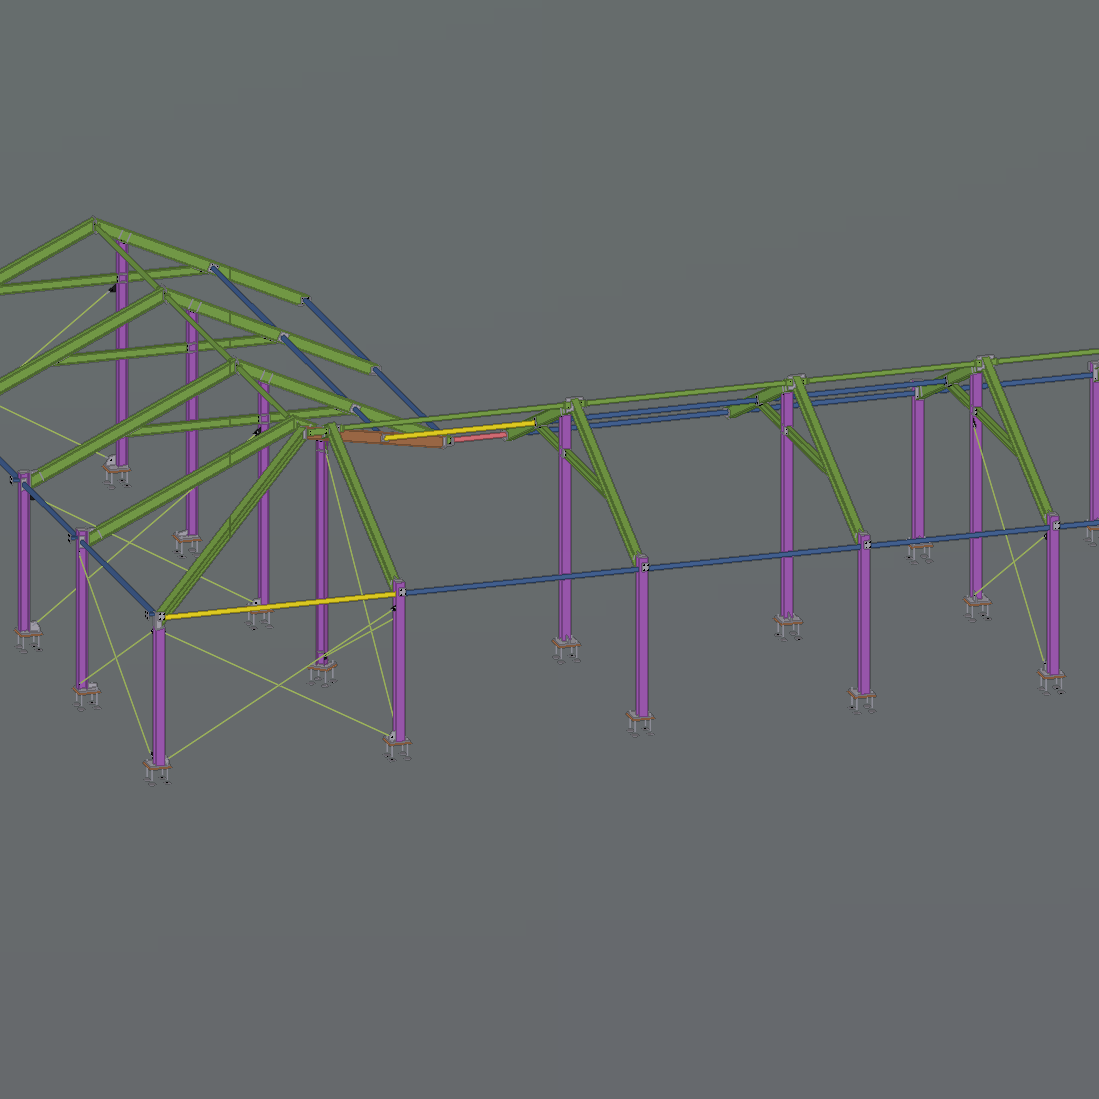Pick the upper yellow beam above the pink member
This screenshot has width=1099, height=1099.
point(460,430)
